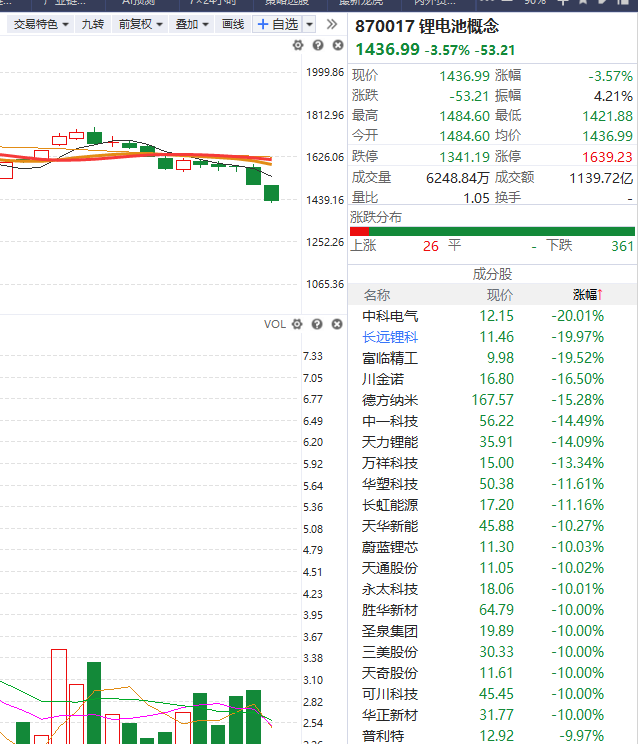Viewport: 638px width, 744px height.
Task: Open VOL indicator settings gear
Action: pos(297,324)
